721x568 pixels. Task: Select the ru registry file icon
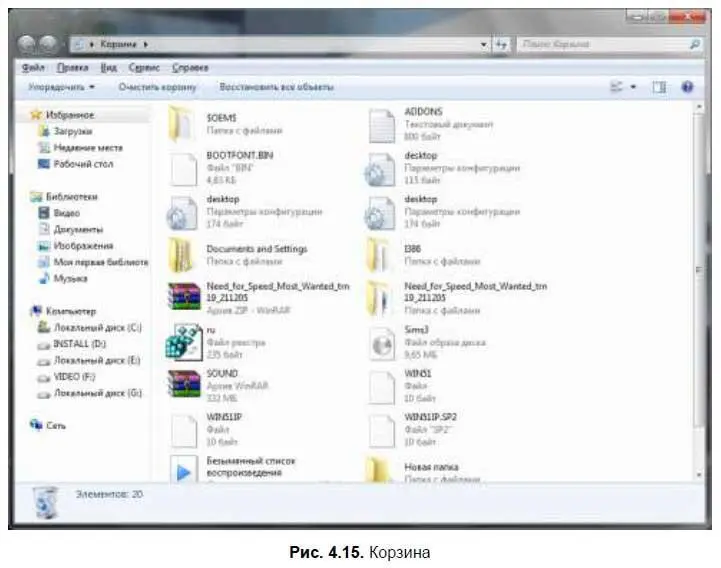coord(183,341)
